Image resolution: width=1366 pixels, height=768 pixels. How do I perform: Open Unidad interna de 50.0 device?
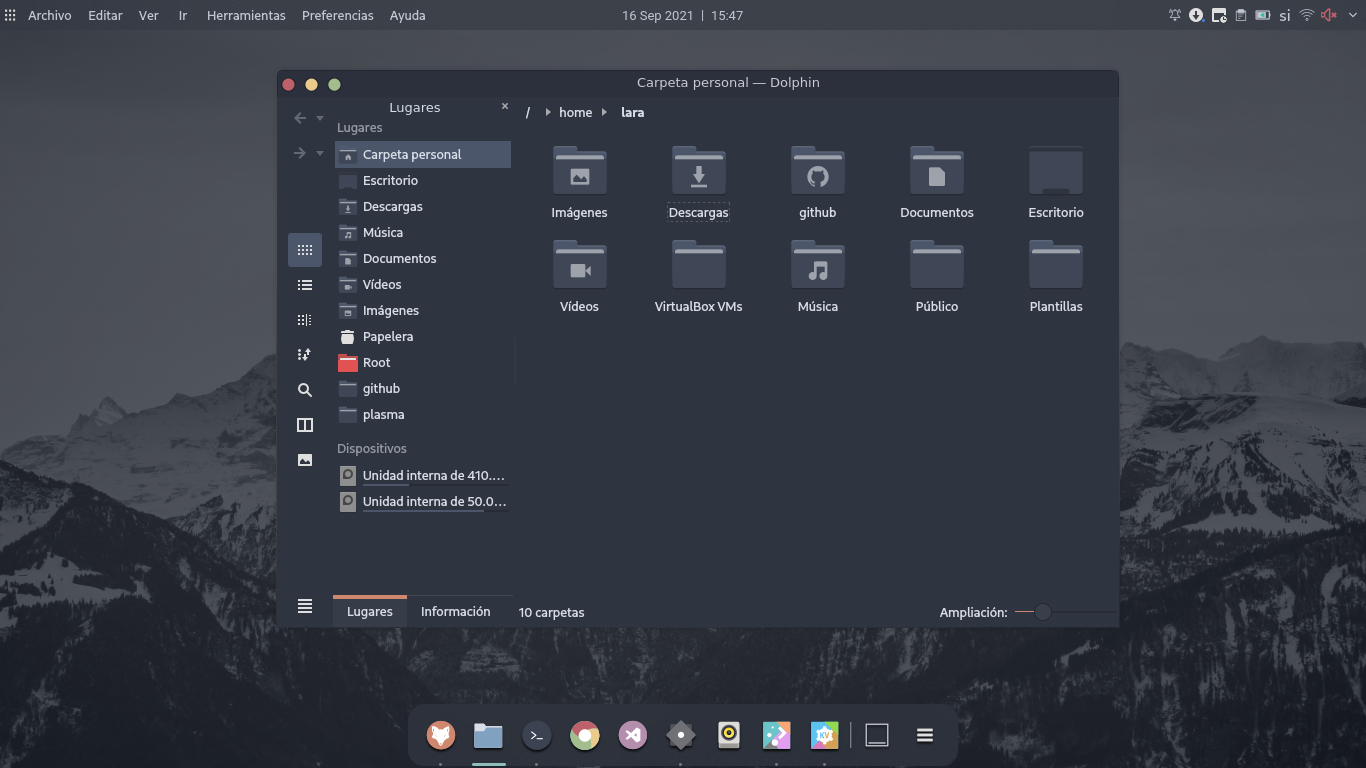click(423, 501)
